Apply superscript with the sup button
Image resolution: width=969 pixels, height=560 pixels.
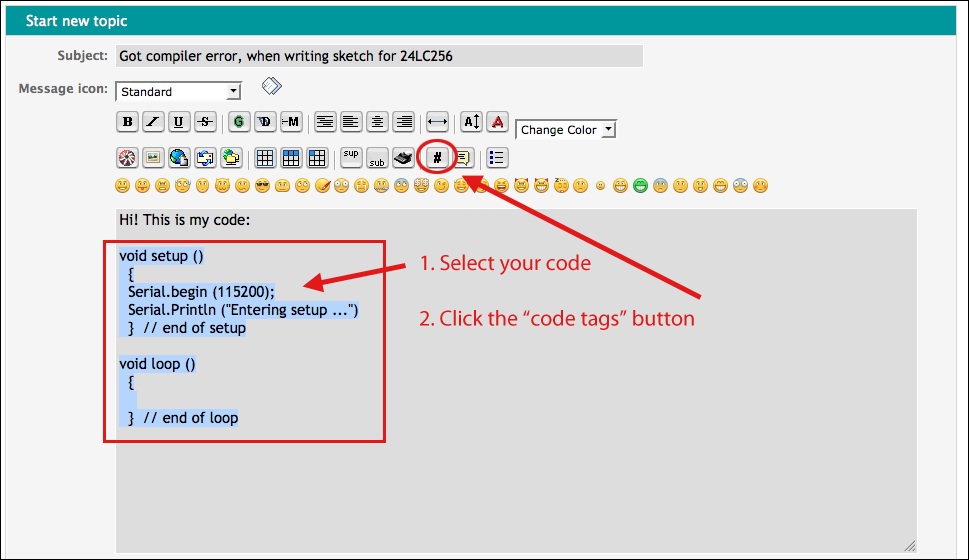tap(351, 158)
